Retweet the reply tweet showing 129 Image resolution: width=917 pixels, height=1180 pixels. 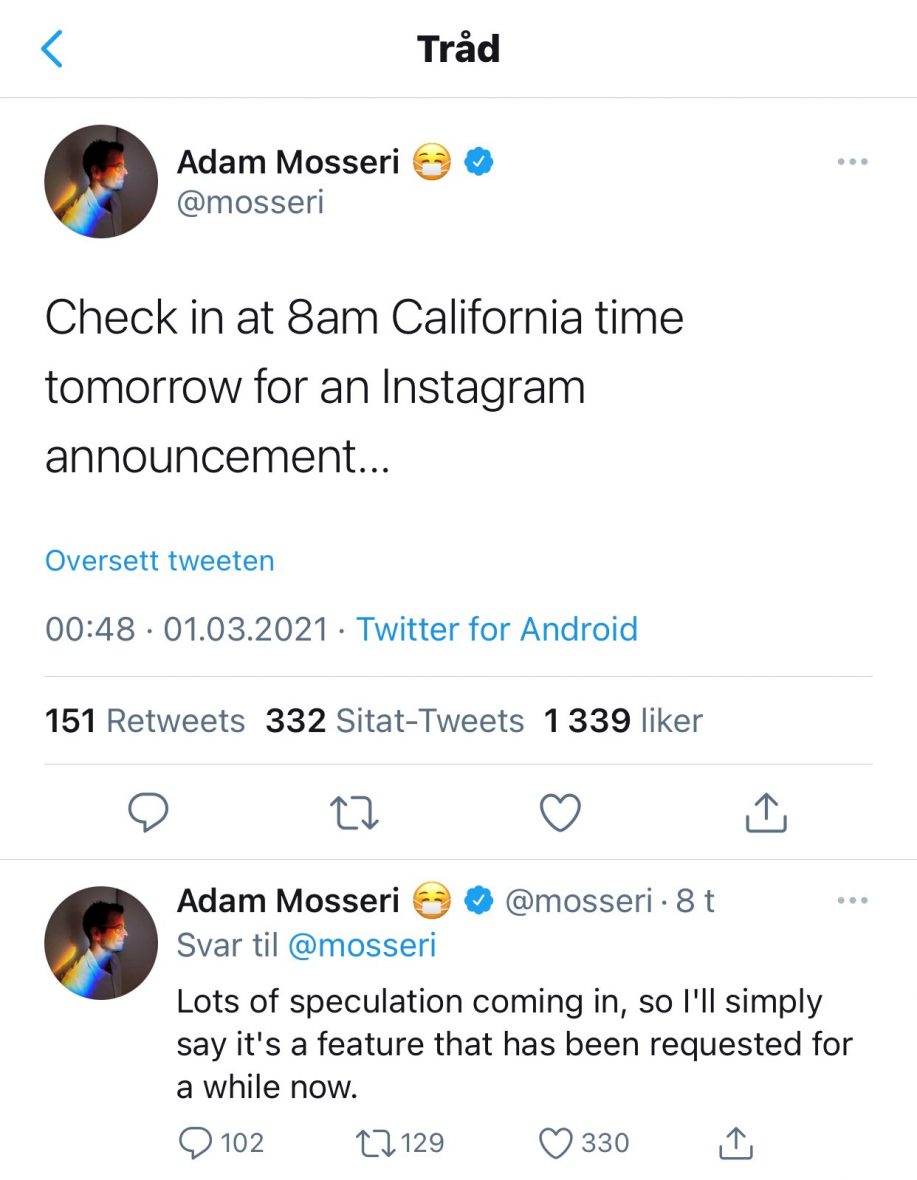tap(400, 1143)
